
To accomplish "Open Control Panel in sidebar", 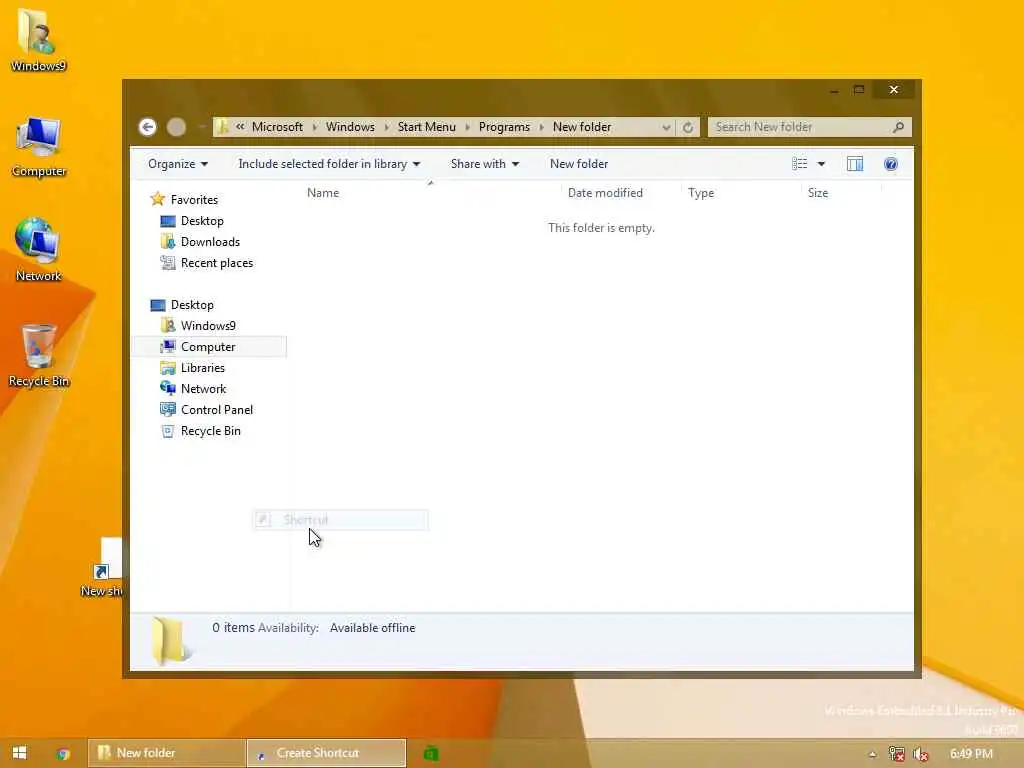I will coord(217,409).
